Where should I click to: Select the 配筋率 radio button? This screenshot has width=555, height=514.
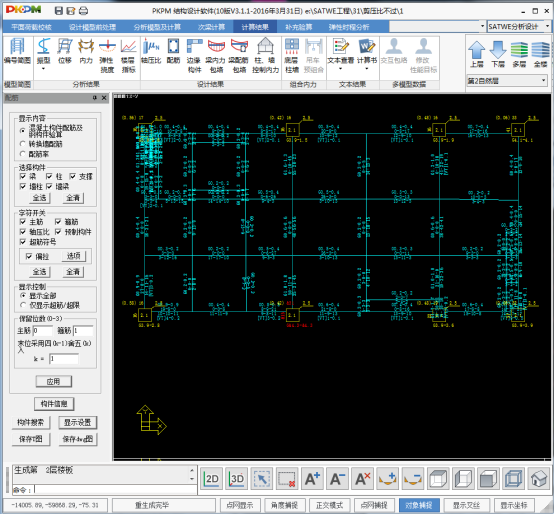click(23, 154)
